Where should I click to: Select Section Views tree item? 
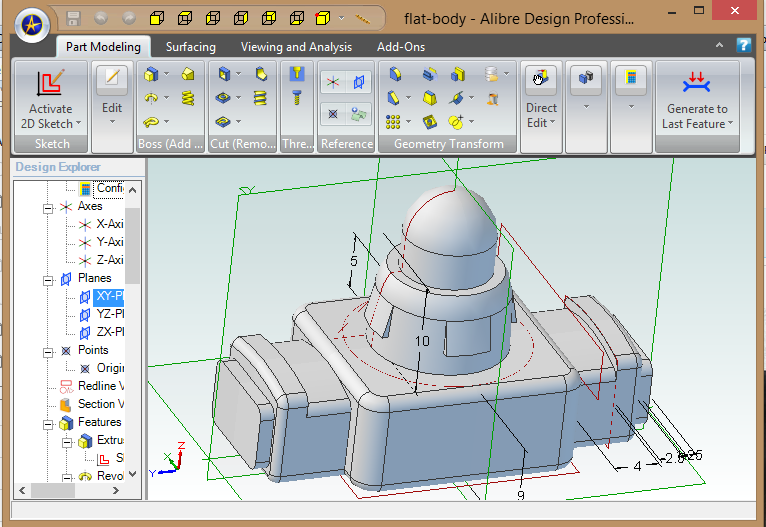(x=91, y=404)
